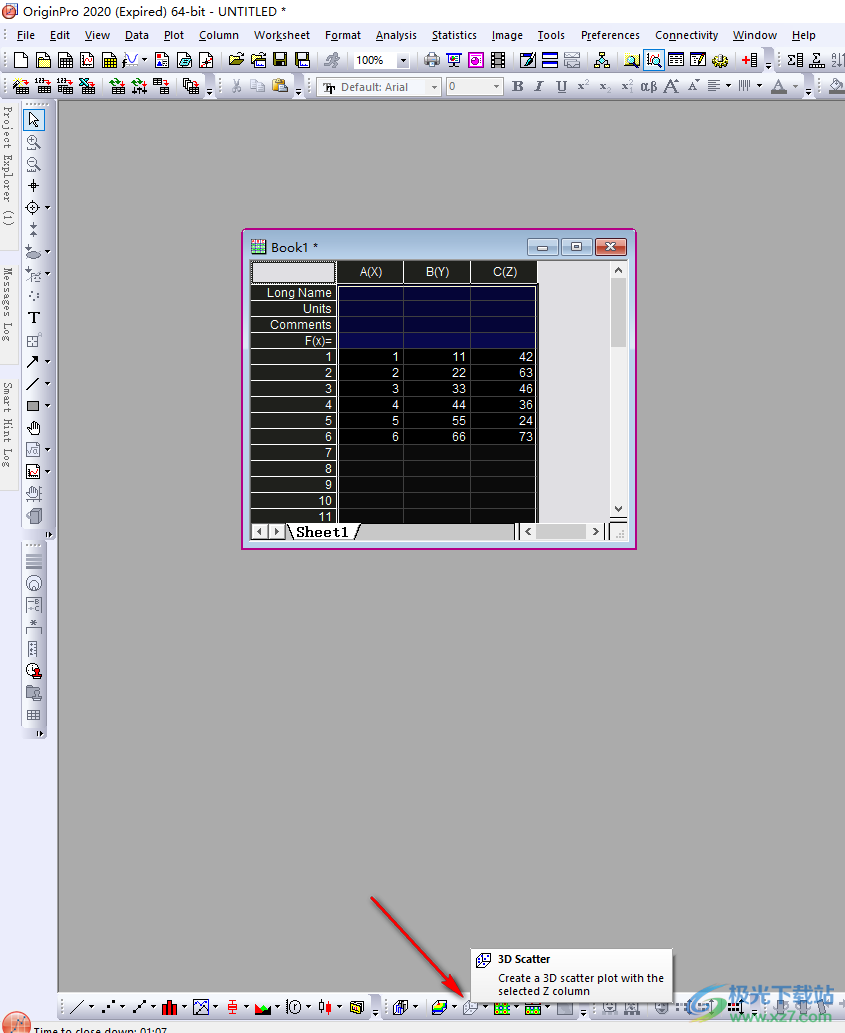Viewport: 845px width, 1033px height.
Task: Select the cell containing 73 in C(Z)
Action: tap(504, 437)
